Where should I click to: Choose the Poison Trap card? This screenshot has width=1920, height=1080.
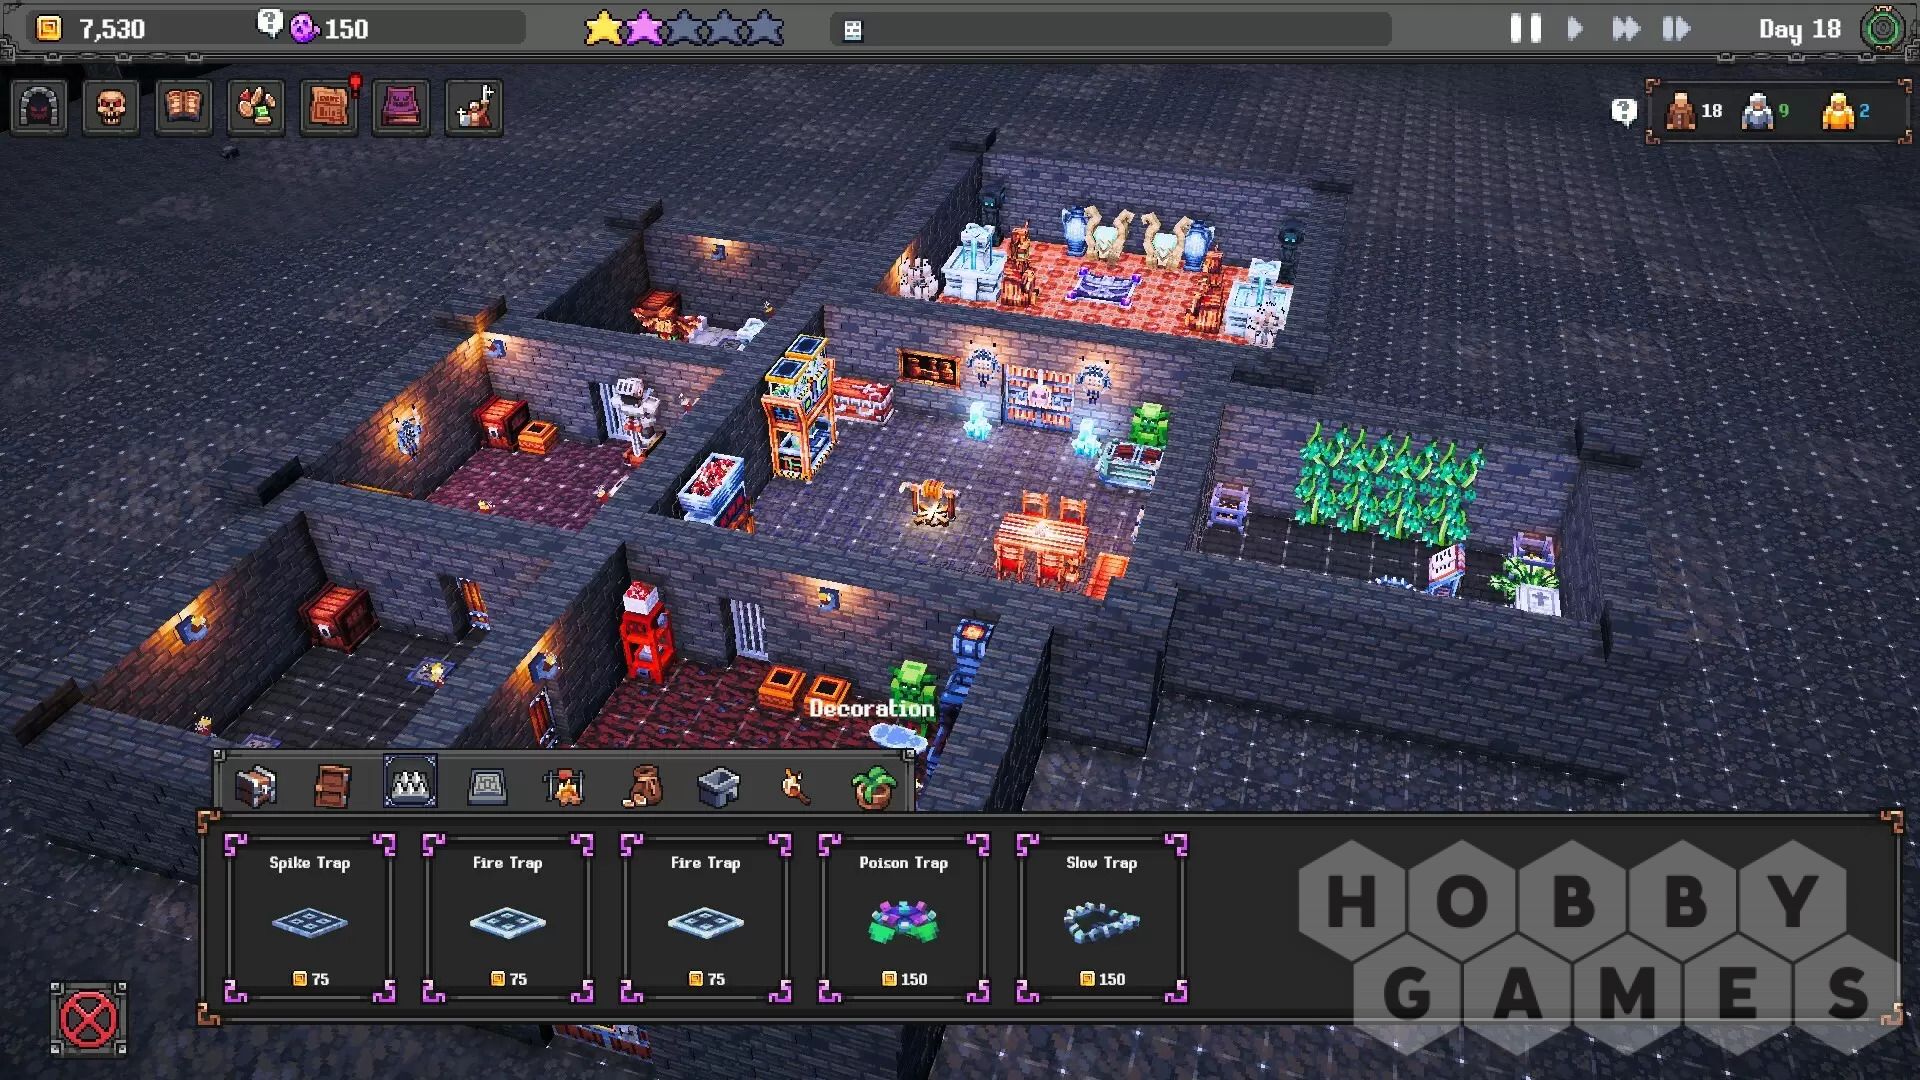pos(904,918)
